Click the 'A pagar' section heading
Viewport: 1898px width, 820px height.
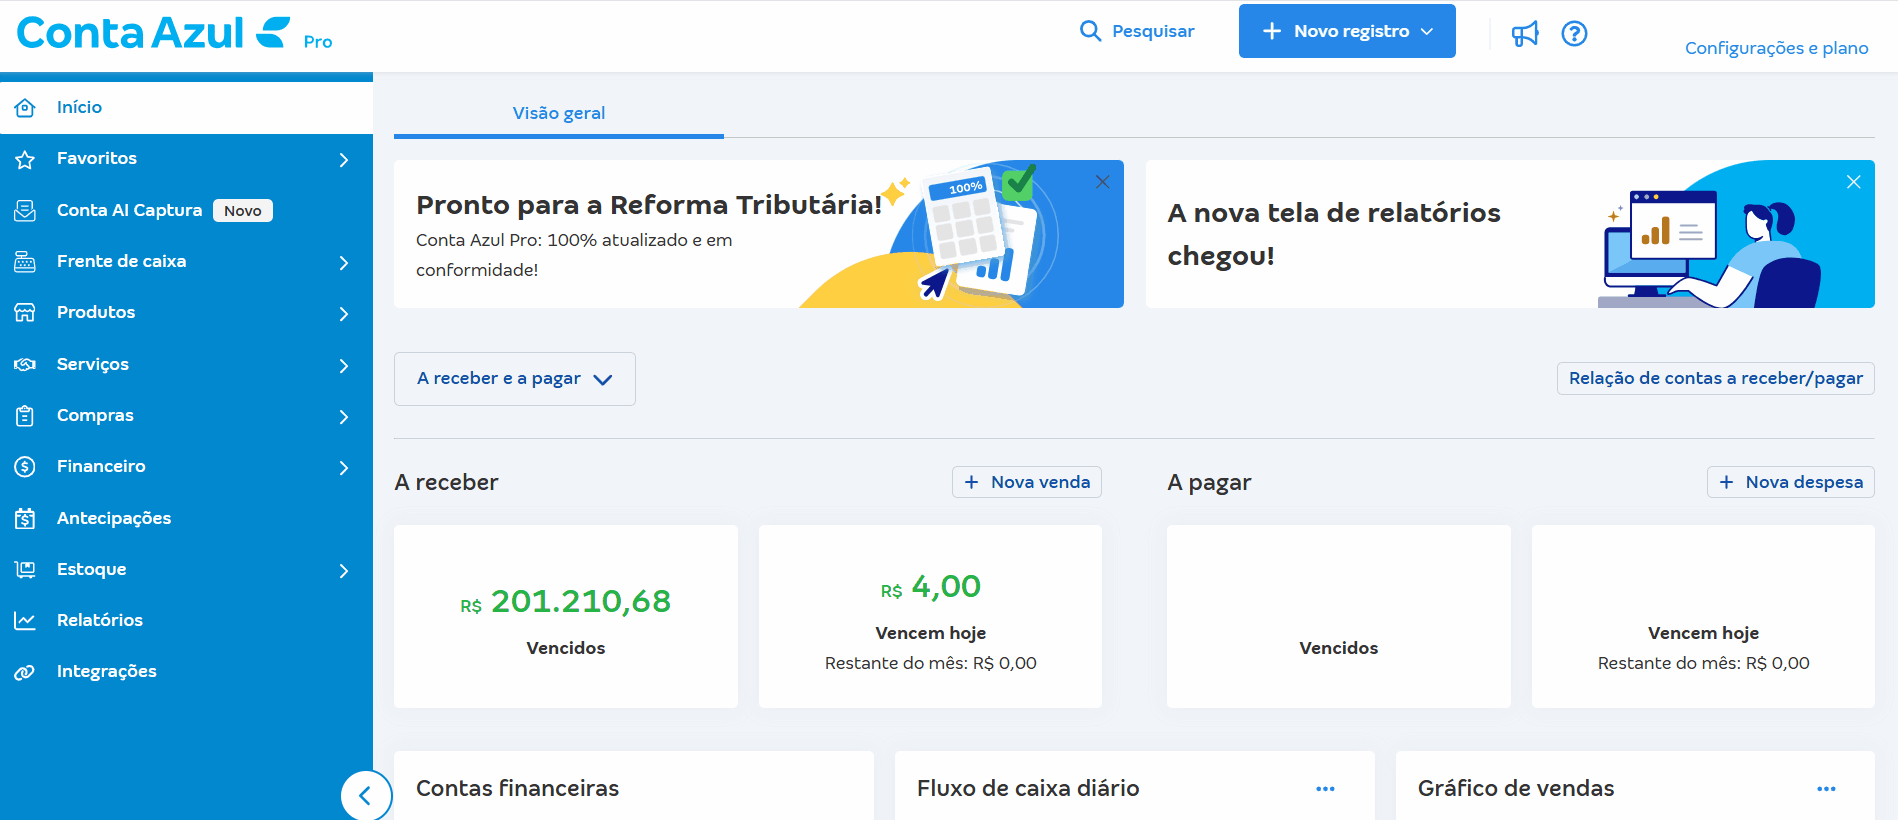pos(1209,483)
